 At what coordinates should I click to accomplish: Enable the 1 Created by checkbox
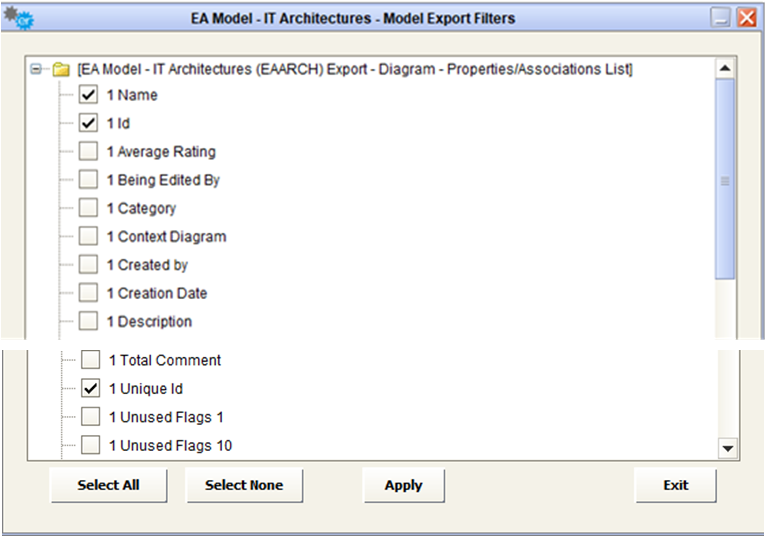point(88,265)
